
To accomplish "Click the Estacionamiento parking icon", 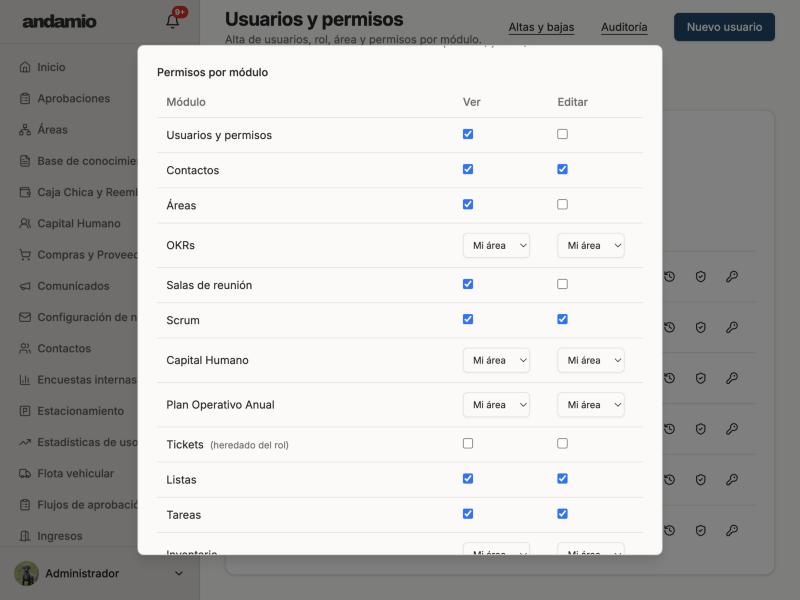I will [24, 411].
